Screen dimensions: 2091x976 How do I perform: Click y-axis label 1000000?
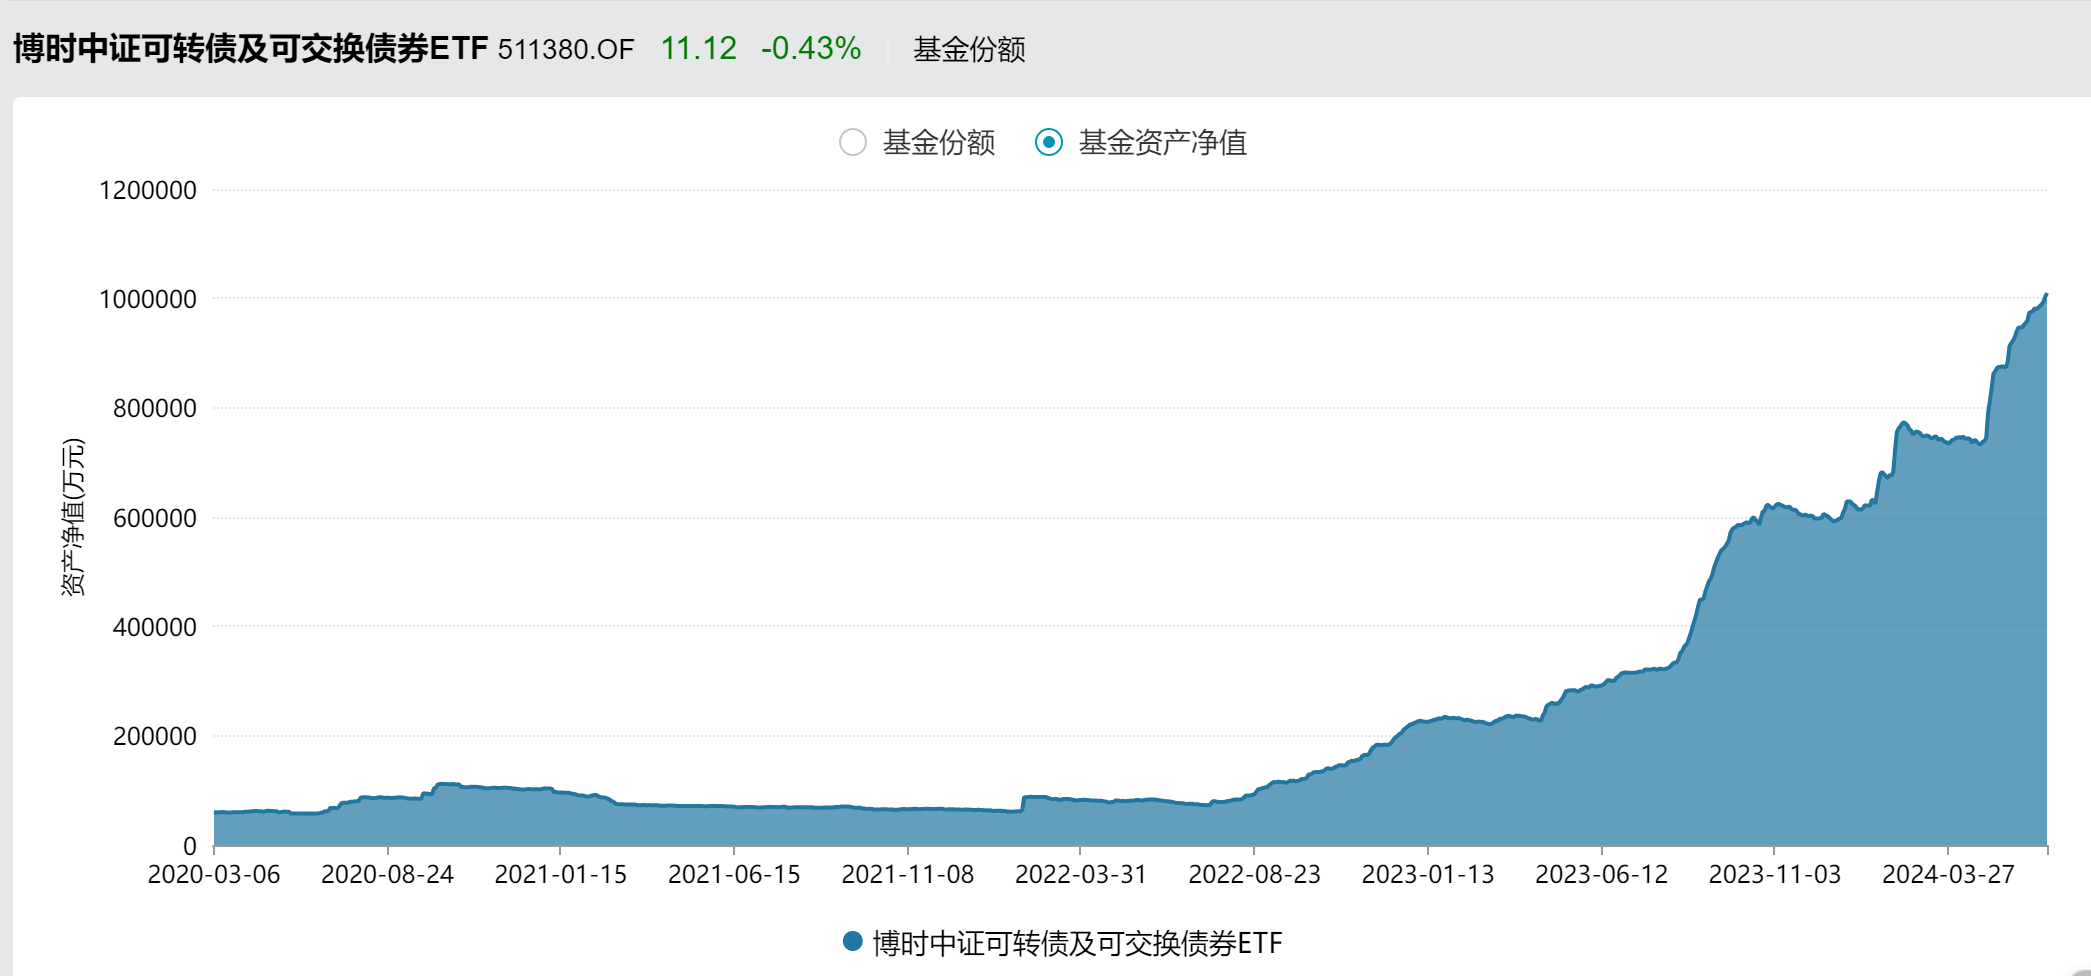148,299
